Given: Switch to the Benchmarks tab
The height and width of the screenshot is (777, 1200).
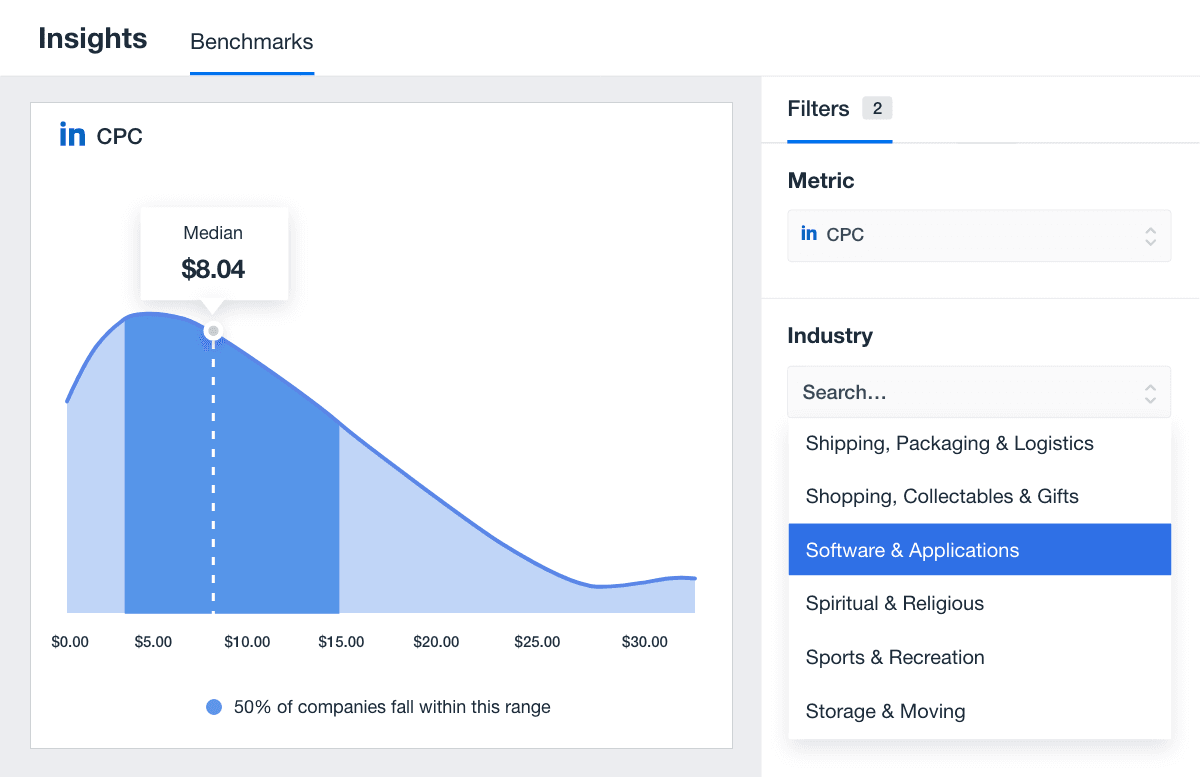Looking at the screenshot, I should tap(252, 42).
